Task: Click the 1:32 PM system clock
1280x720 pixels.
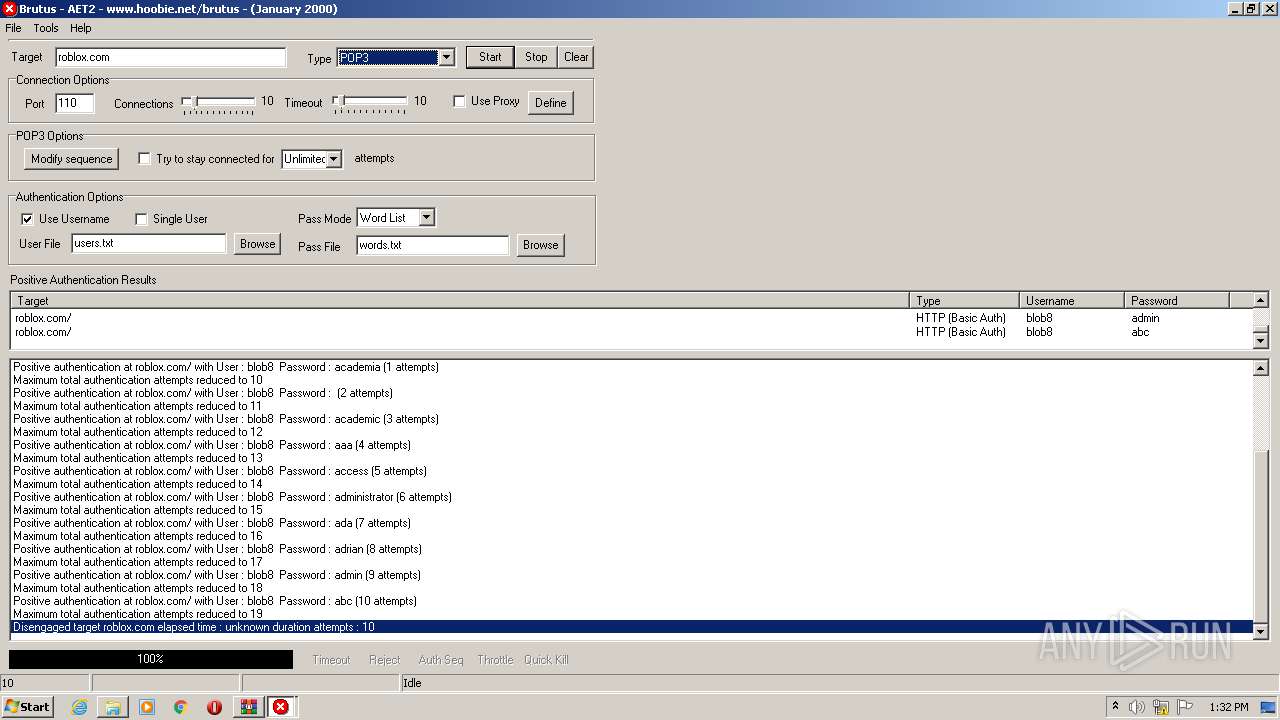Action: pyautogui.click(x=1228, y=707)
